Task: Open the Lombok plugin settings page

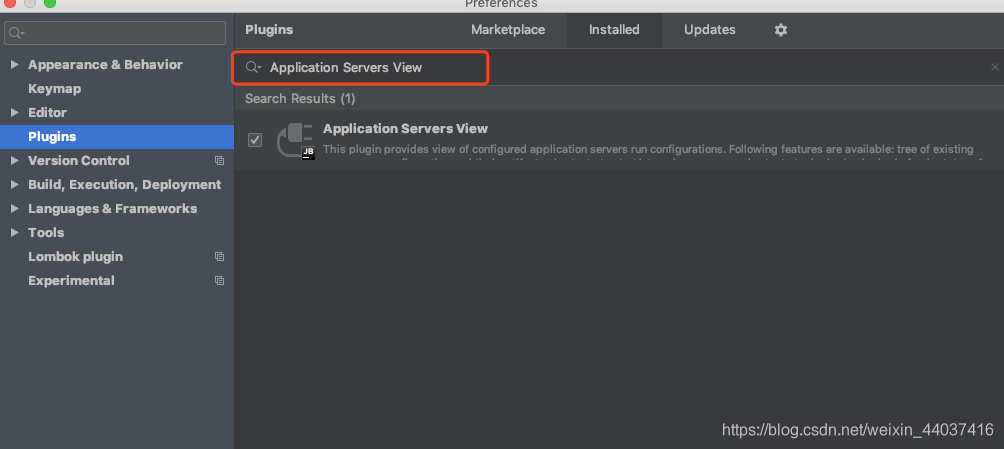Action: (x=76, y=257)
